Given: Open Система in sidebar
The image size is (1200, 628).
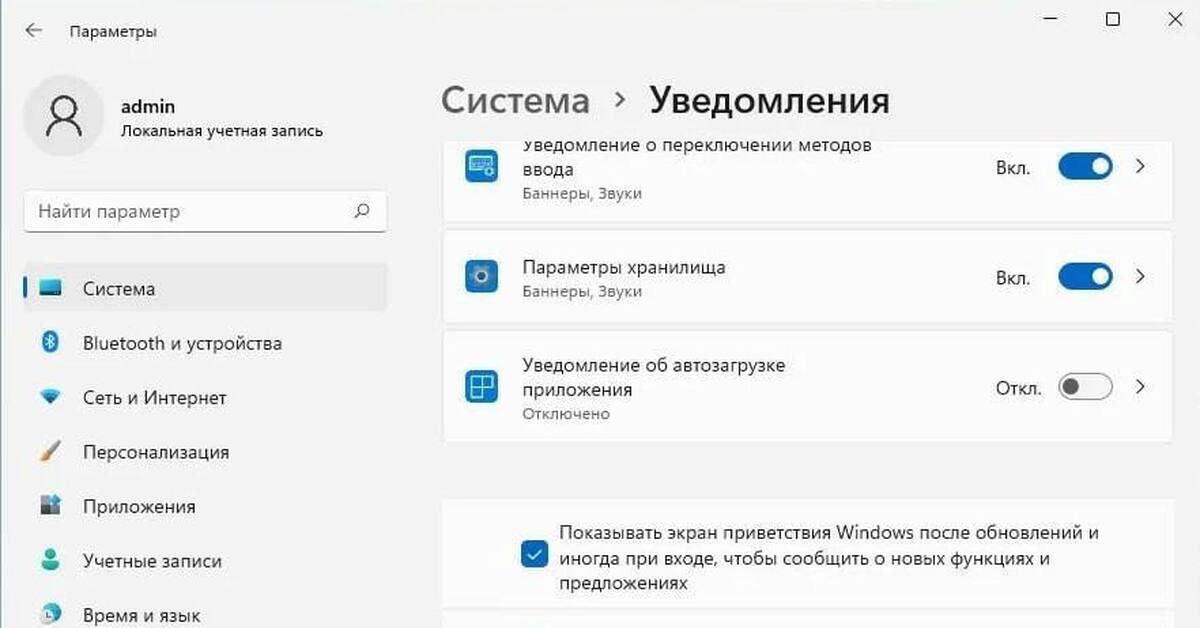Looking at the screenshot, I should click(x=205, y=288).
